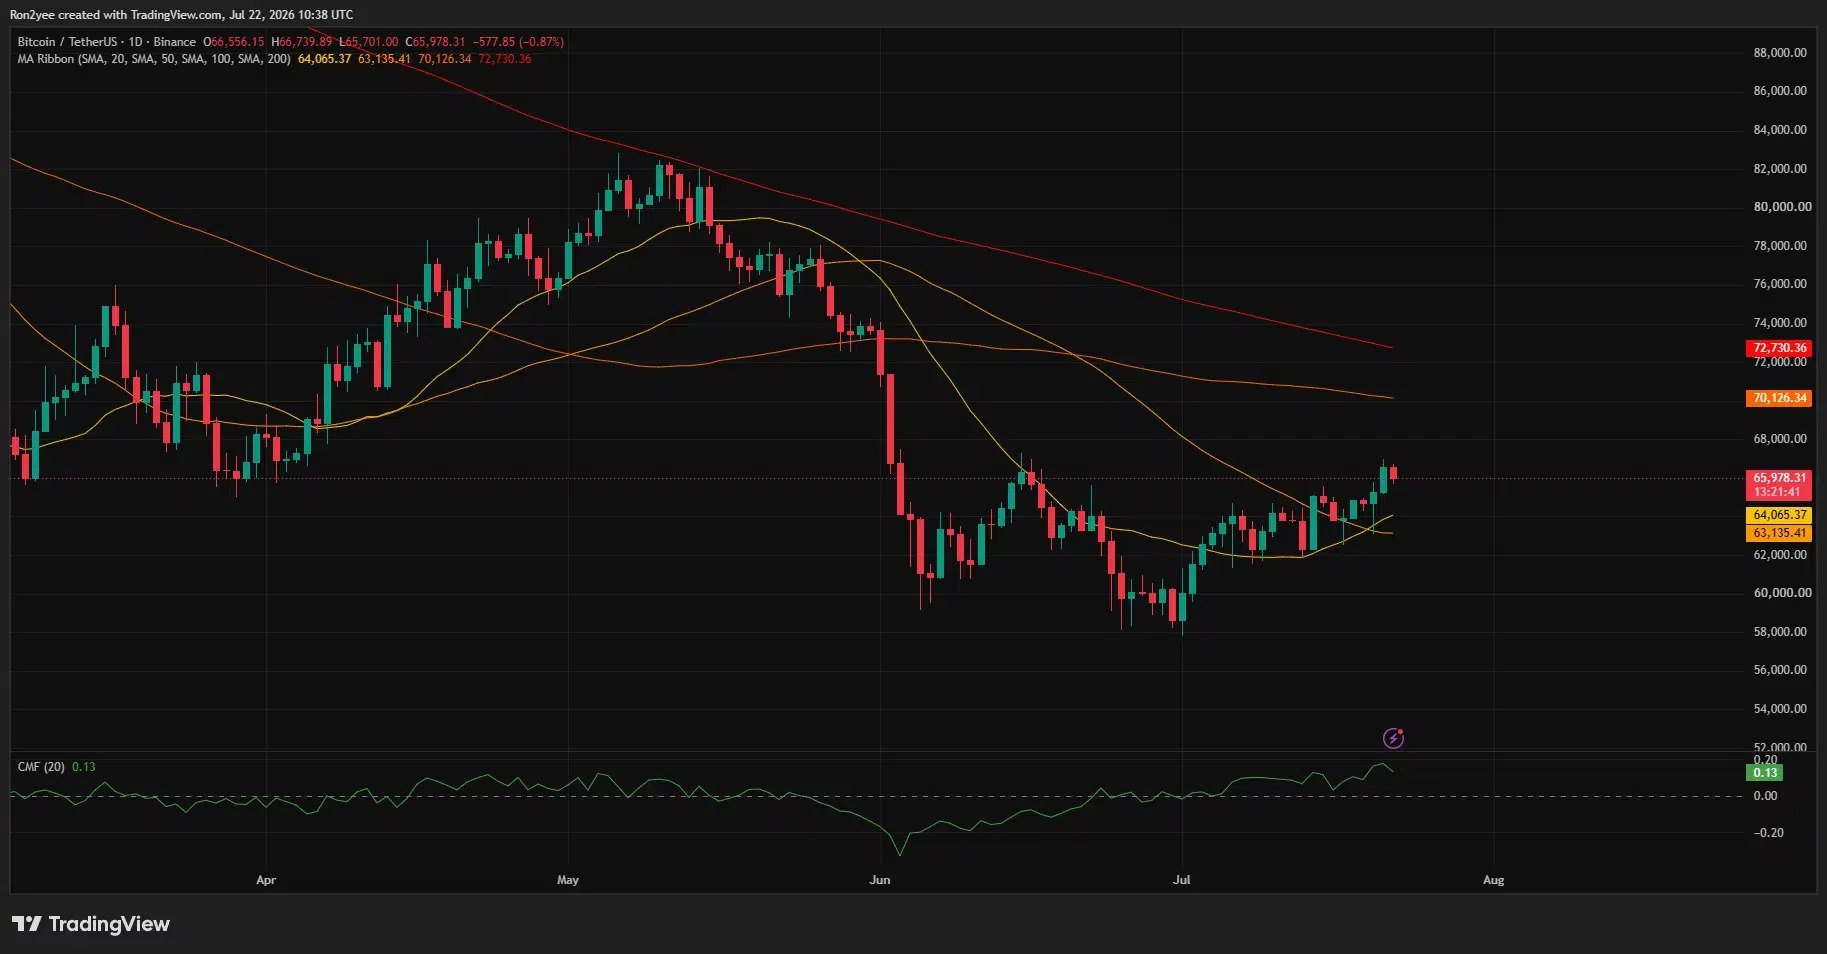Click the 88,000.00 price axis label
Viewport: 1827px width, 954px height.
[1780, 53]
